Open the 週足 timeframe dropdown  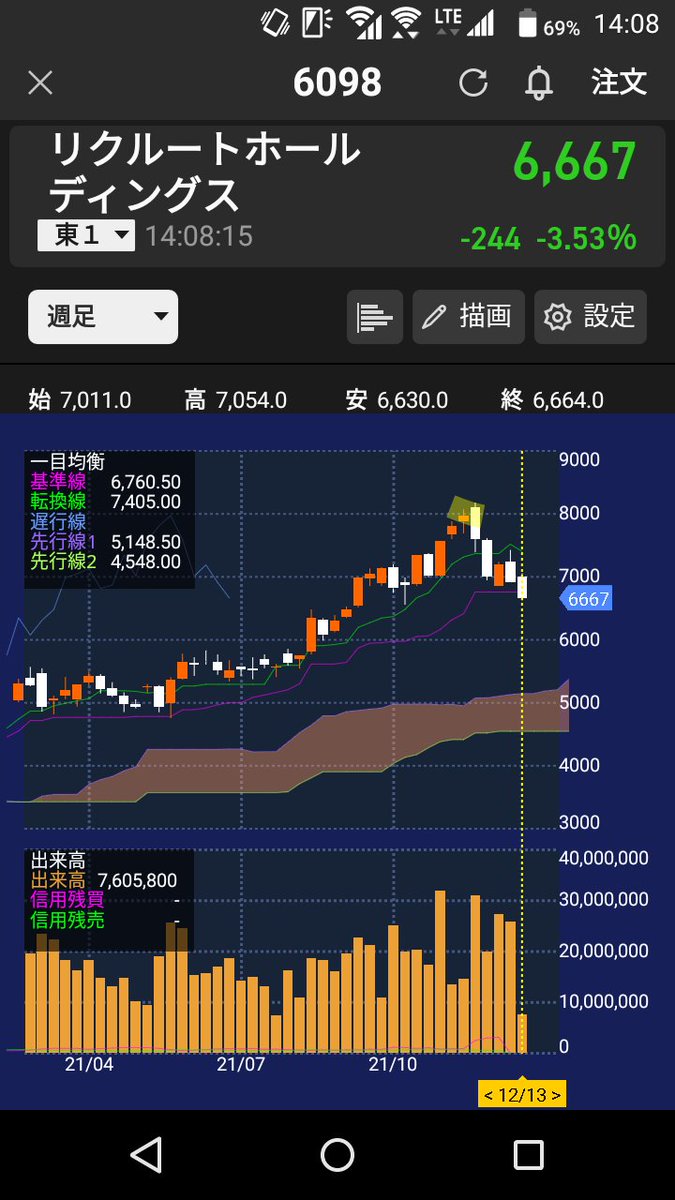[103, 317]
